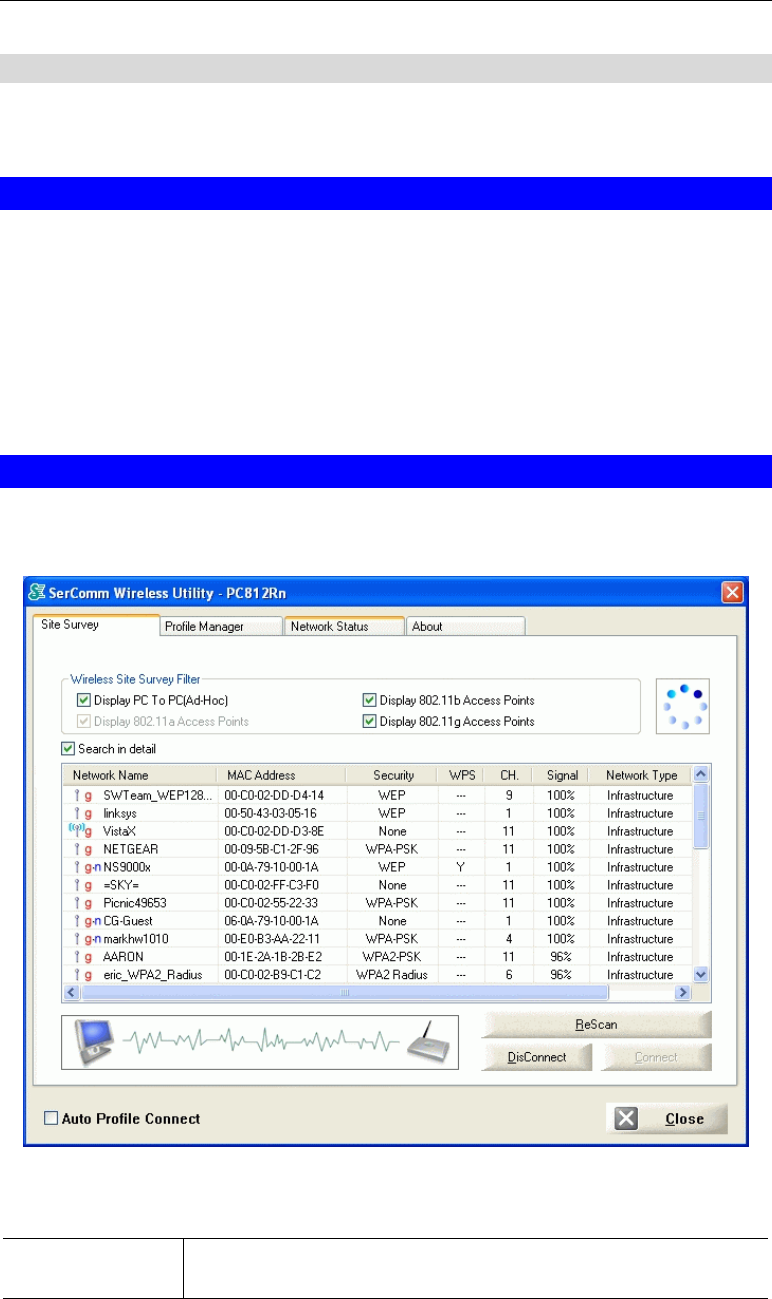Click the scanning spinner animation icon
The height and width of the screenshot is (1299, 772).
[685, 706]
